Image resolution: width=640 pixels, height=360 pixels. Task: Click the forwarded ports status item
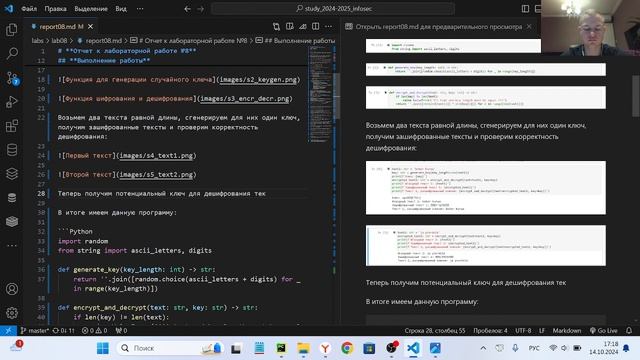(121, 331)
